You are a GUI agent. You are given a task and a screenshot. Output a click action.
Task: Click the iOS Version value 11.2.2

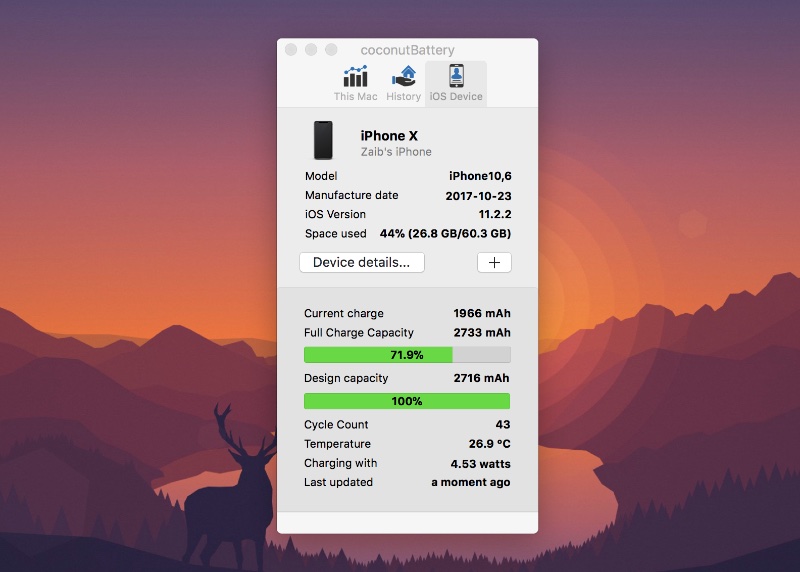click(x=495, y=214)
